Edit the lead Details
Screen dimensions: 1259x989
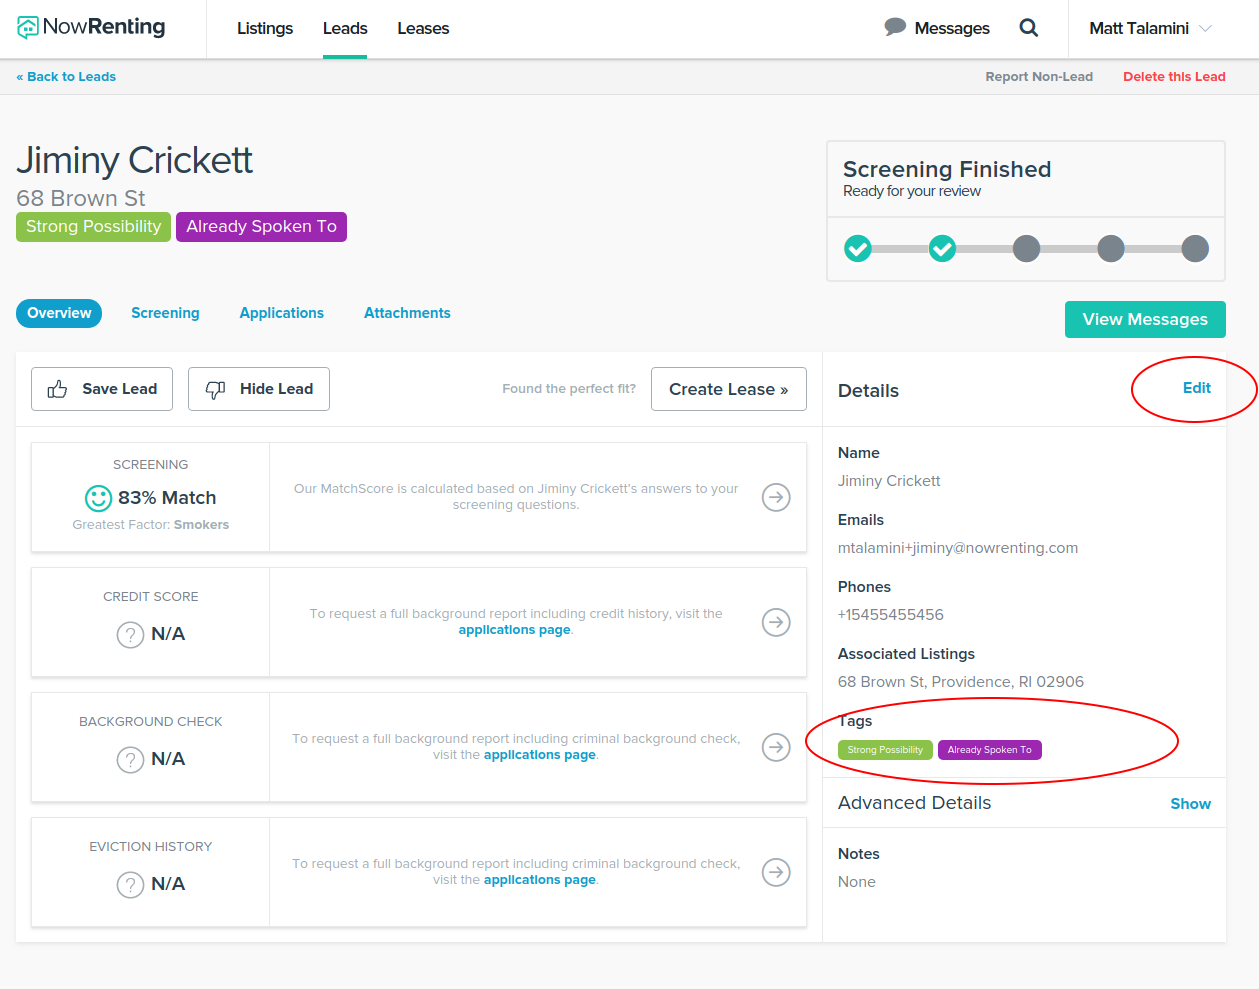[1196, 388]
